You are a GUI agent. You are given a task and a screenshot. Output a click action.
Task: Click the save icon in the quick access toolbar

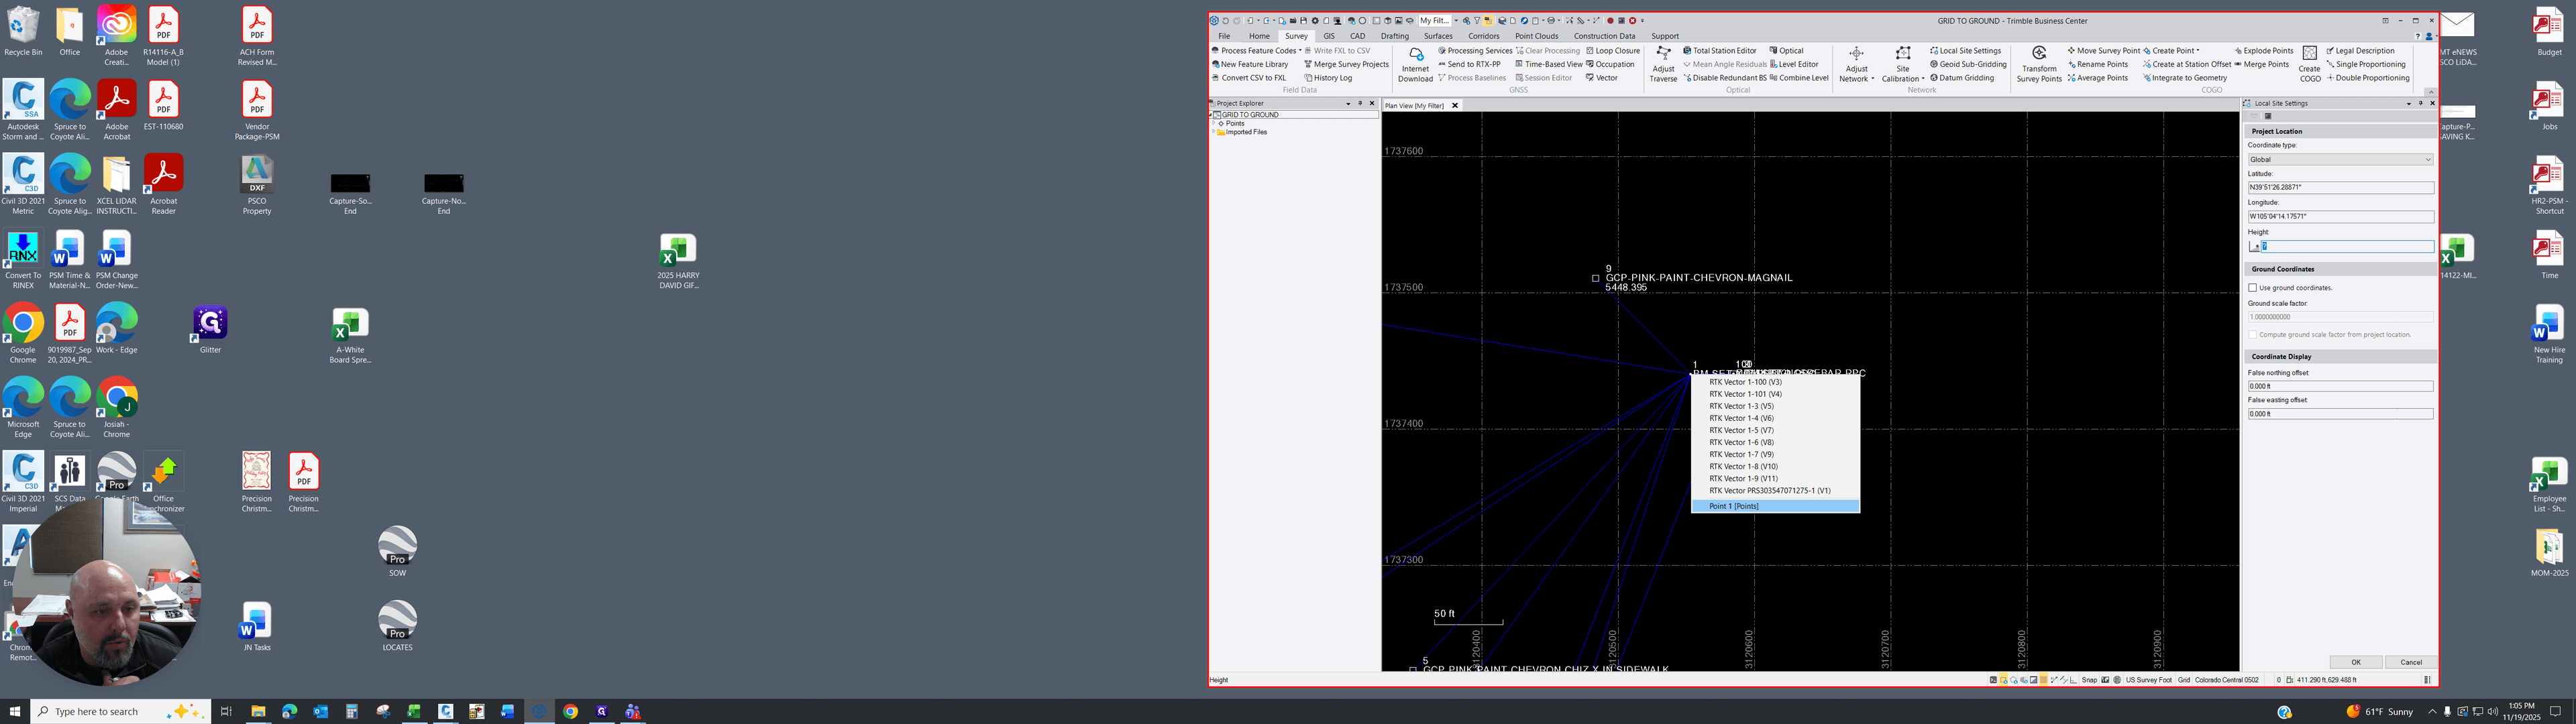(1303, 21)
